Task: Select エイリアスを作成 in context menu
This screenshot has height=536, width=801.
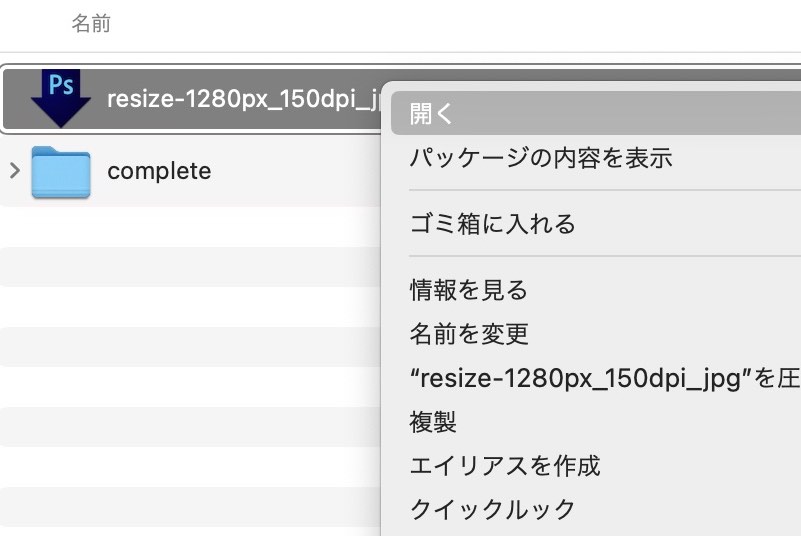Action: coord(505,465)
